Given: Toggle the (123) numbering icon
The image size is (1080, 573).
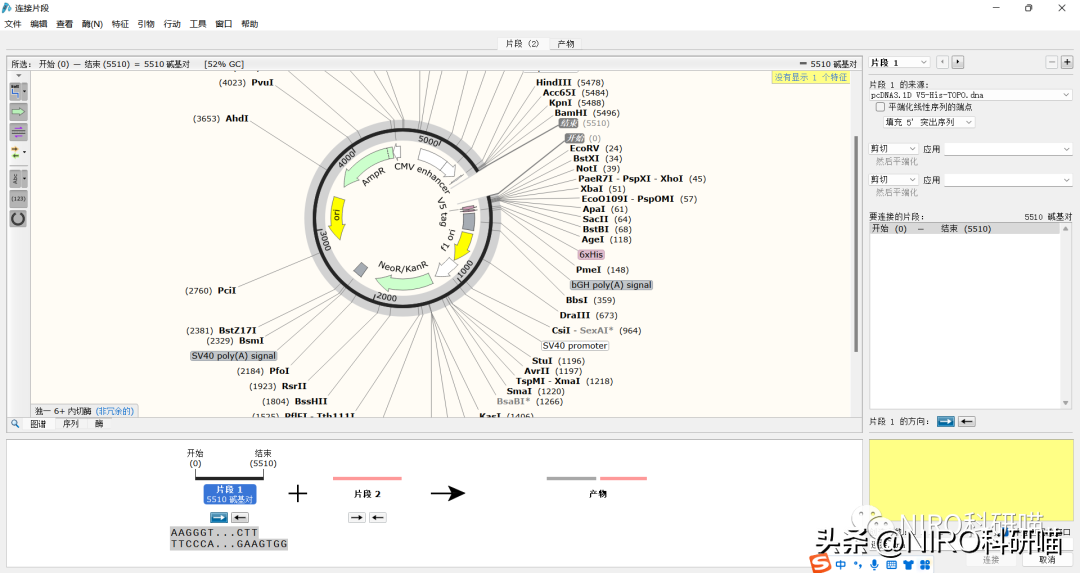Looking at the screenshot, I should [18, 198].
